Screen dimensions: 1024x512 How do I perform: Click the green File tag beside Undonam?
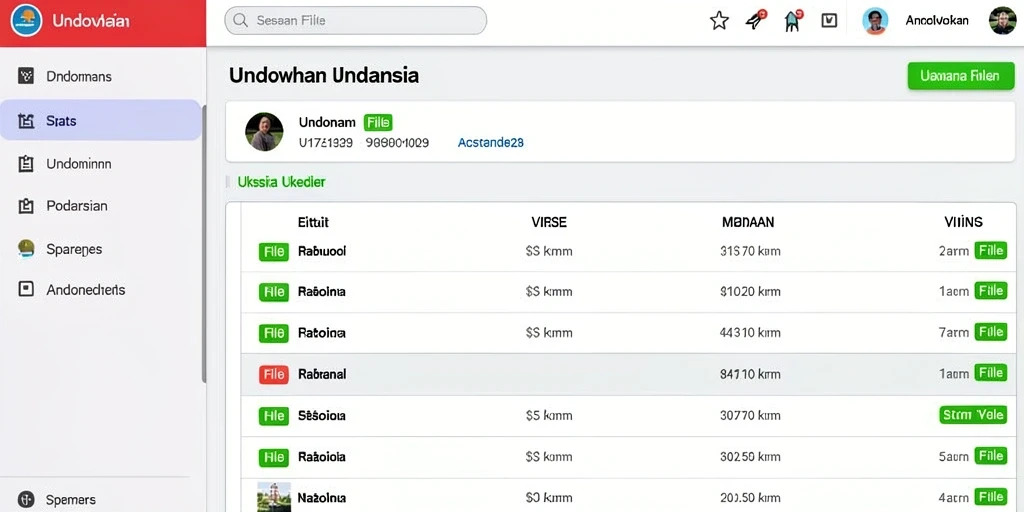[x=378, y=122]
